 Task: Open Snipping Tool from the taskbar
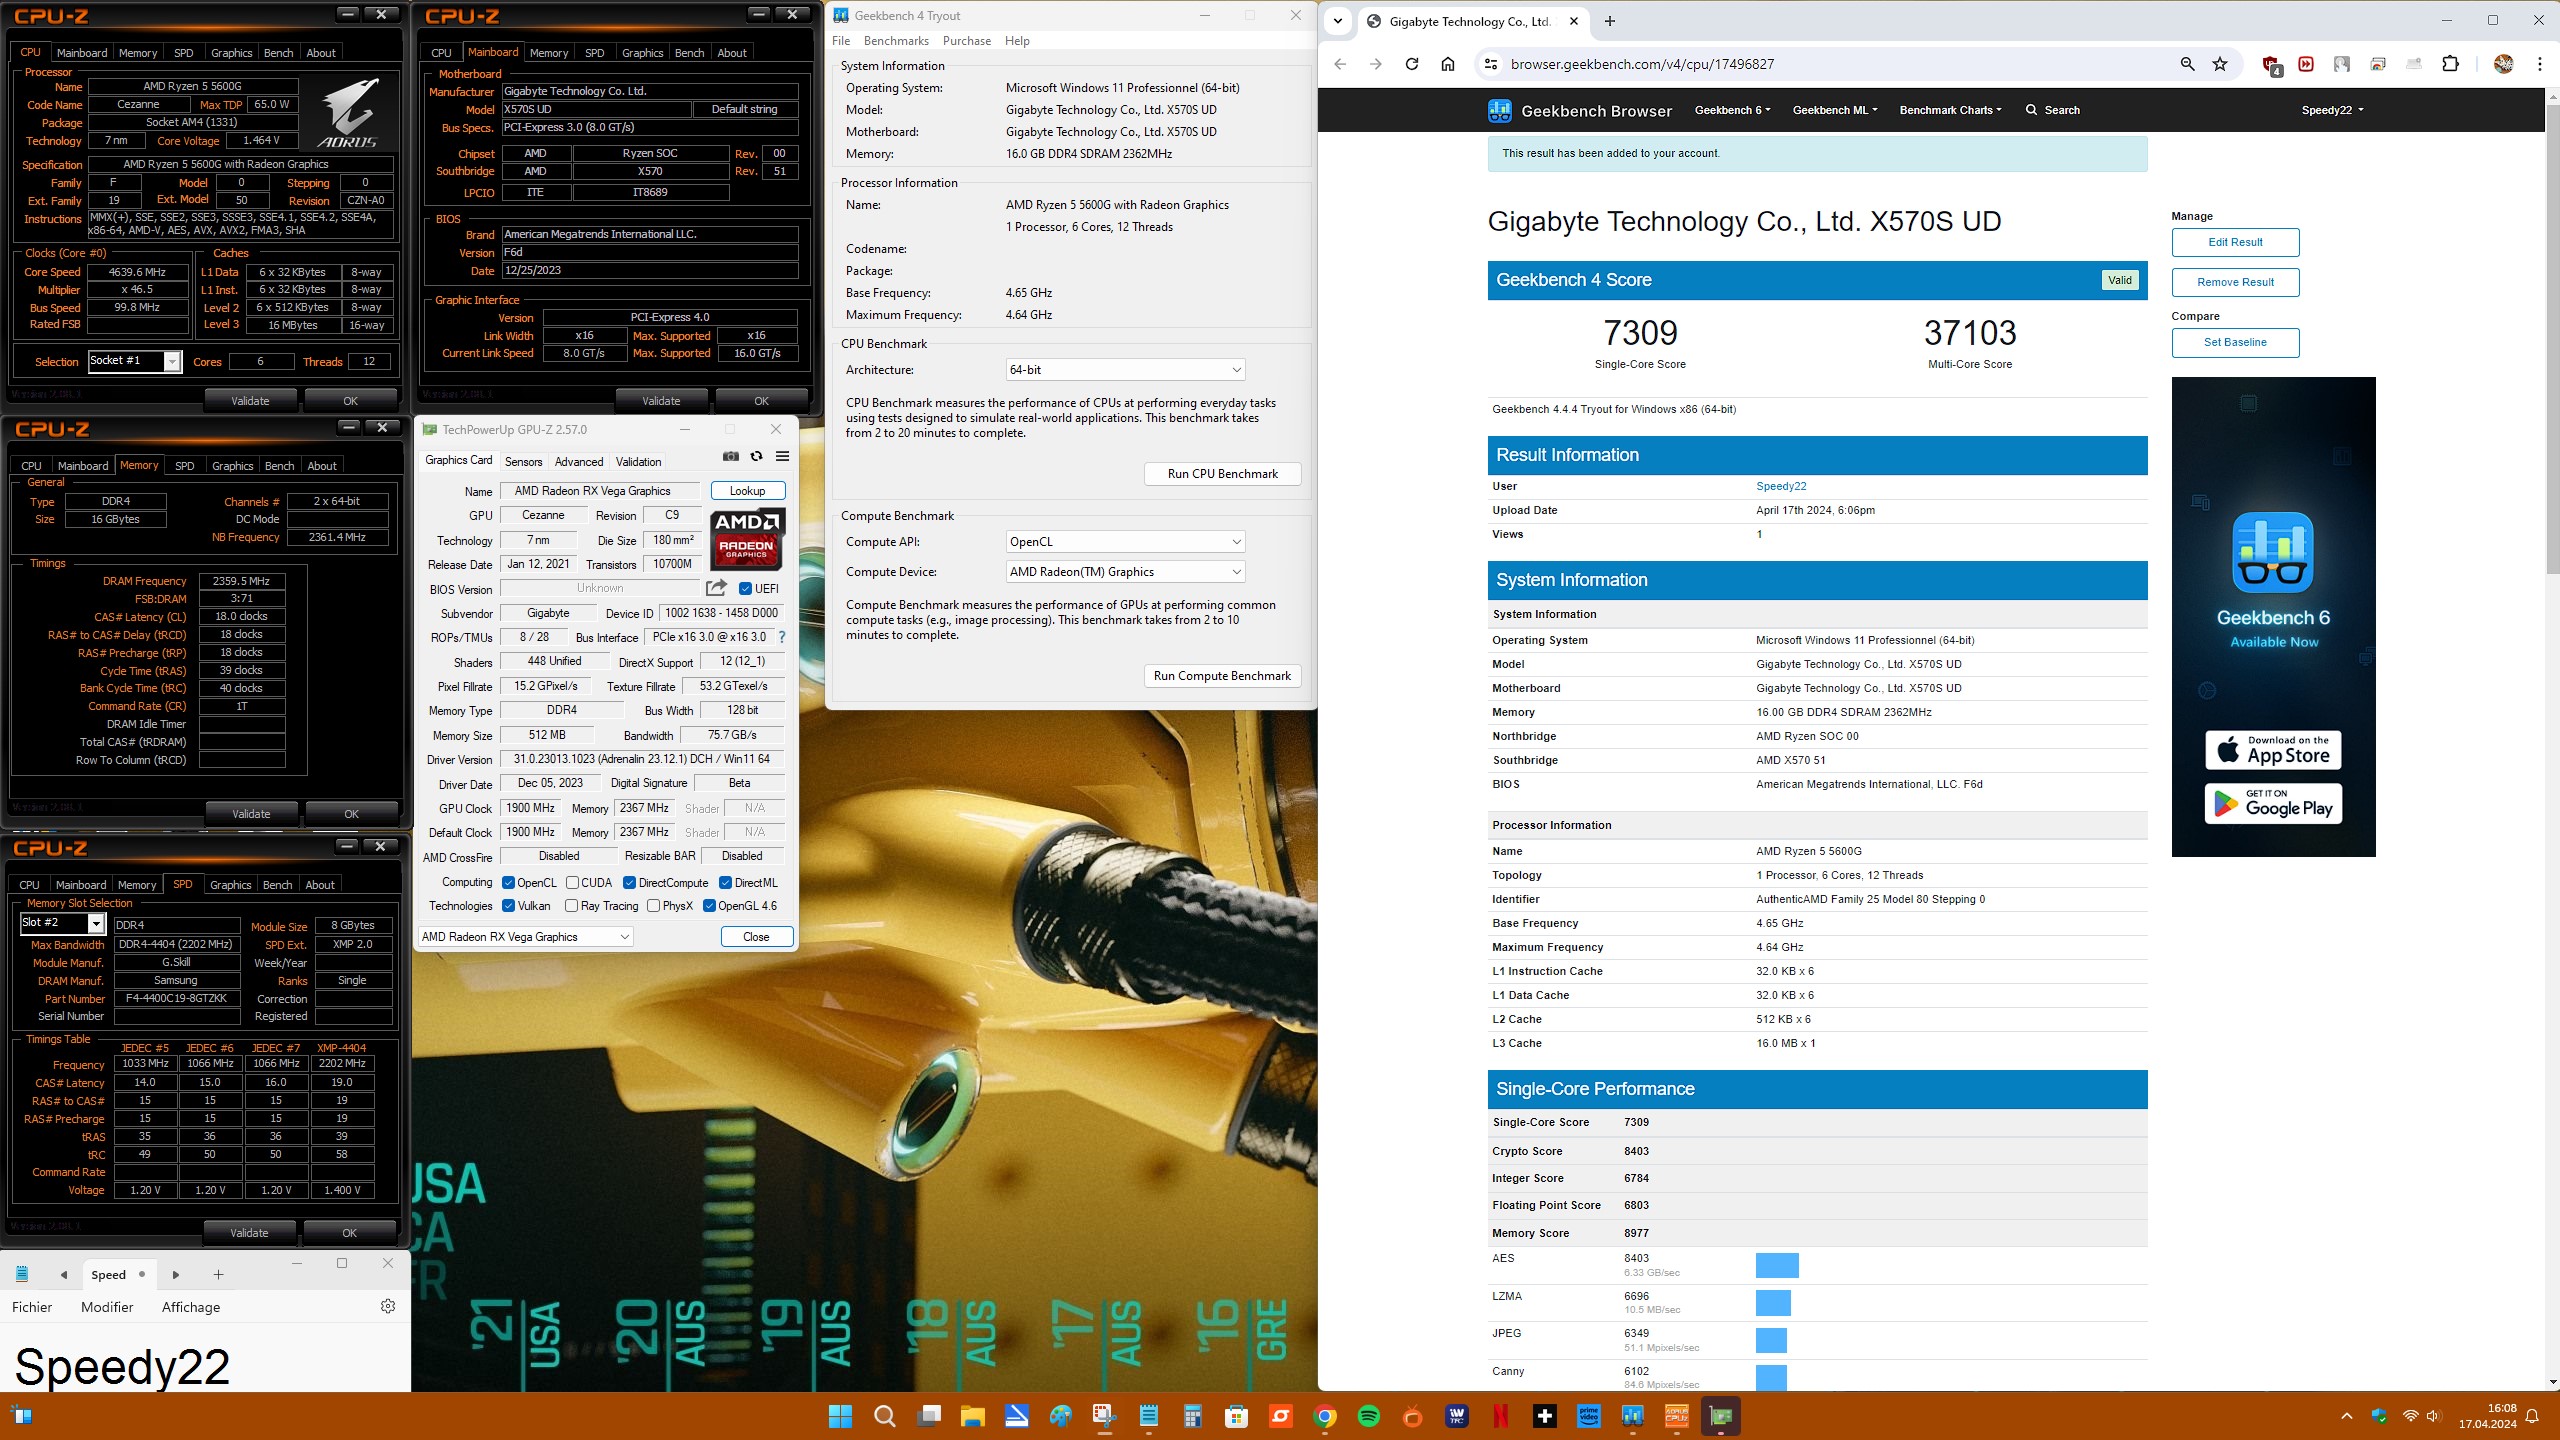tap(1104, 1416)
